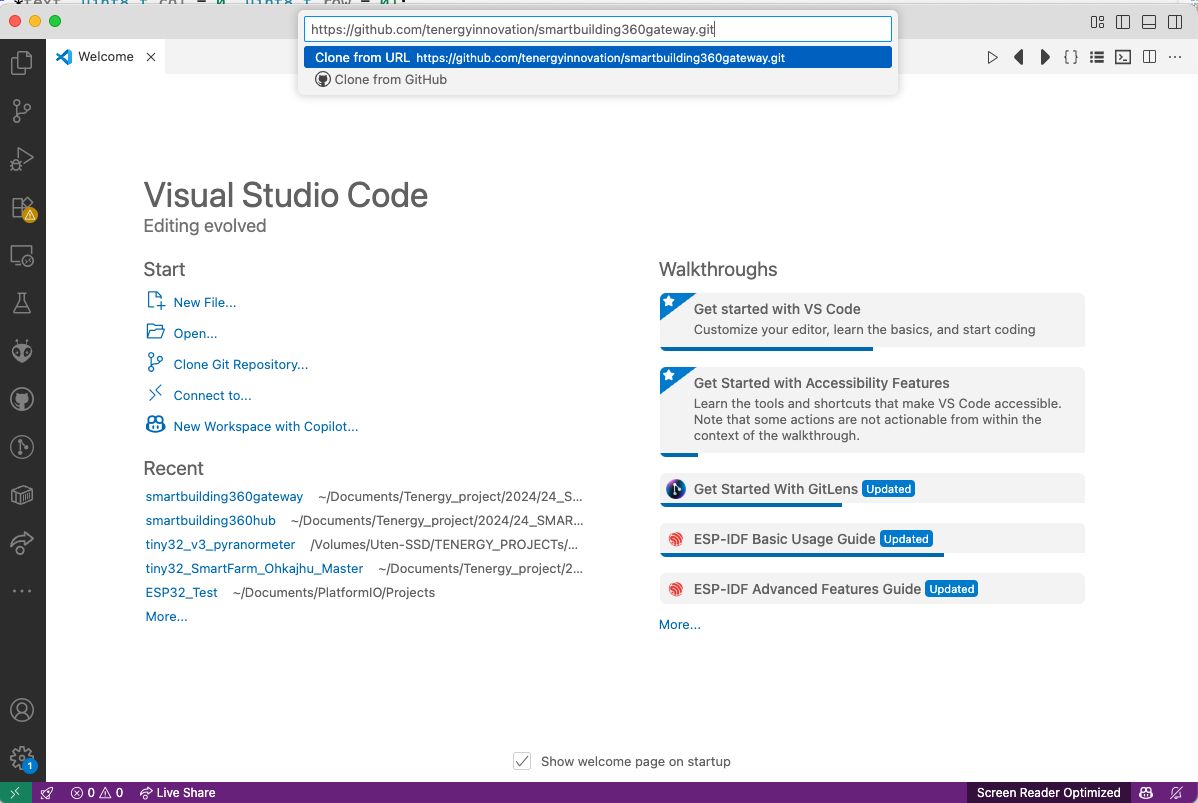Open the Remote Explorer view
This screenshot has height=803, width=1198.
22,256
